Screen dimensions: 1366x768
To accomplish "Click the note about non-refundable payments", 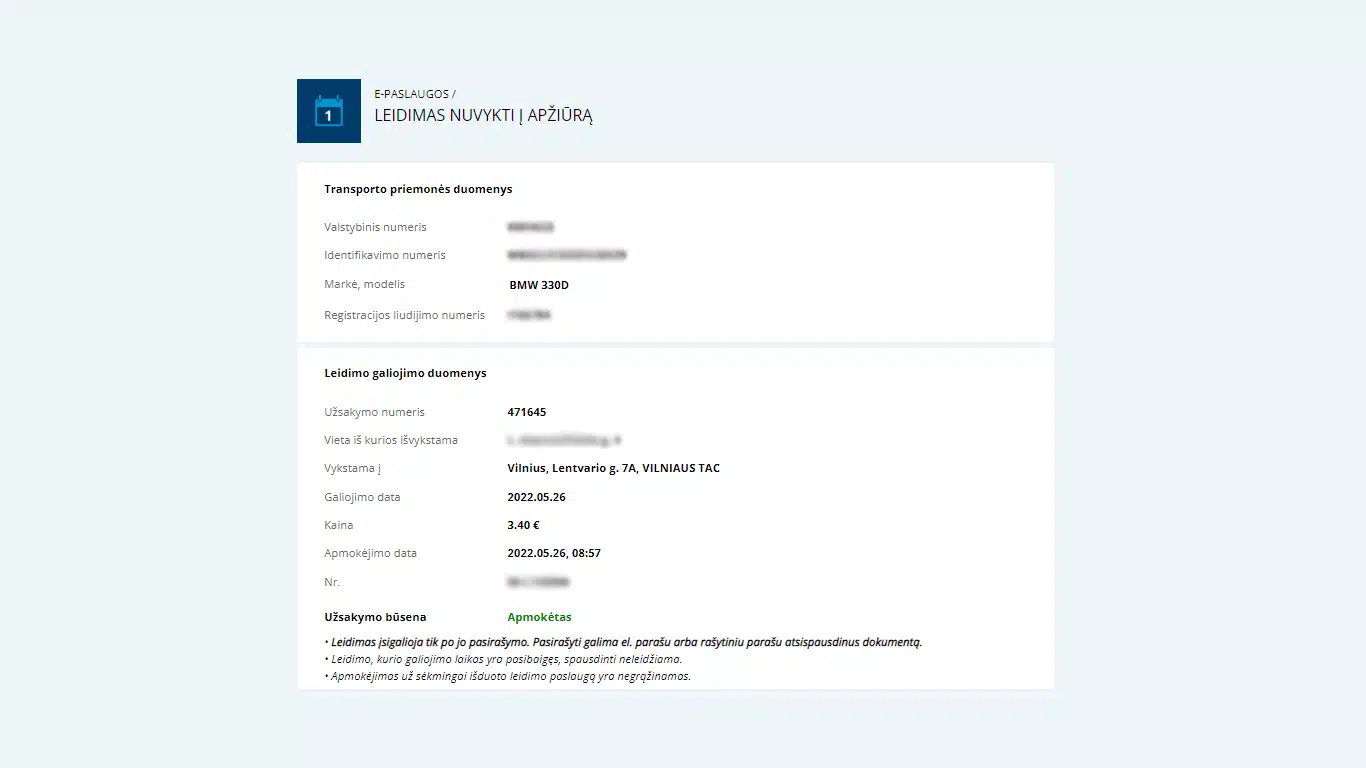I will click(x=507, y=676).
